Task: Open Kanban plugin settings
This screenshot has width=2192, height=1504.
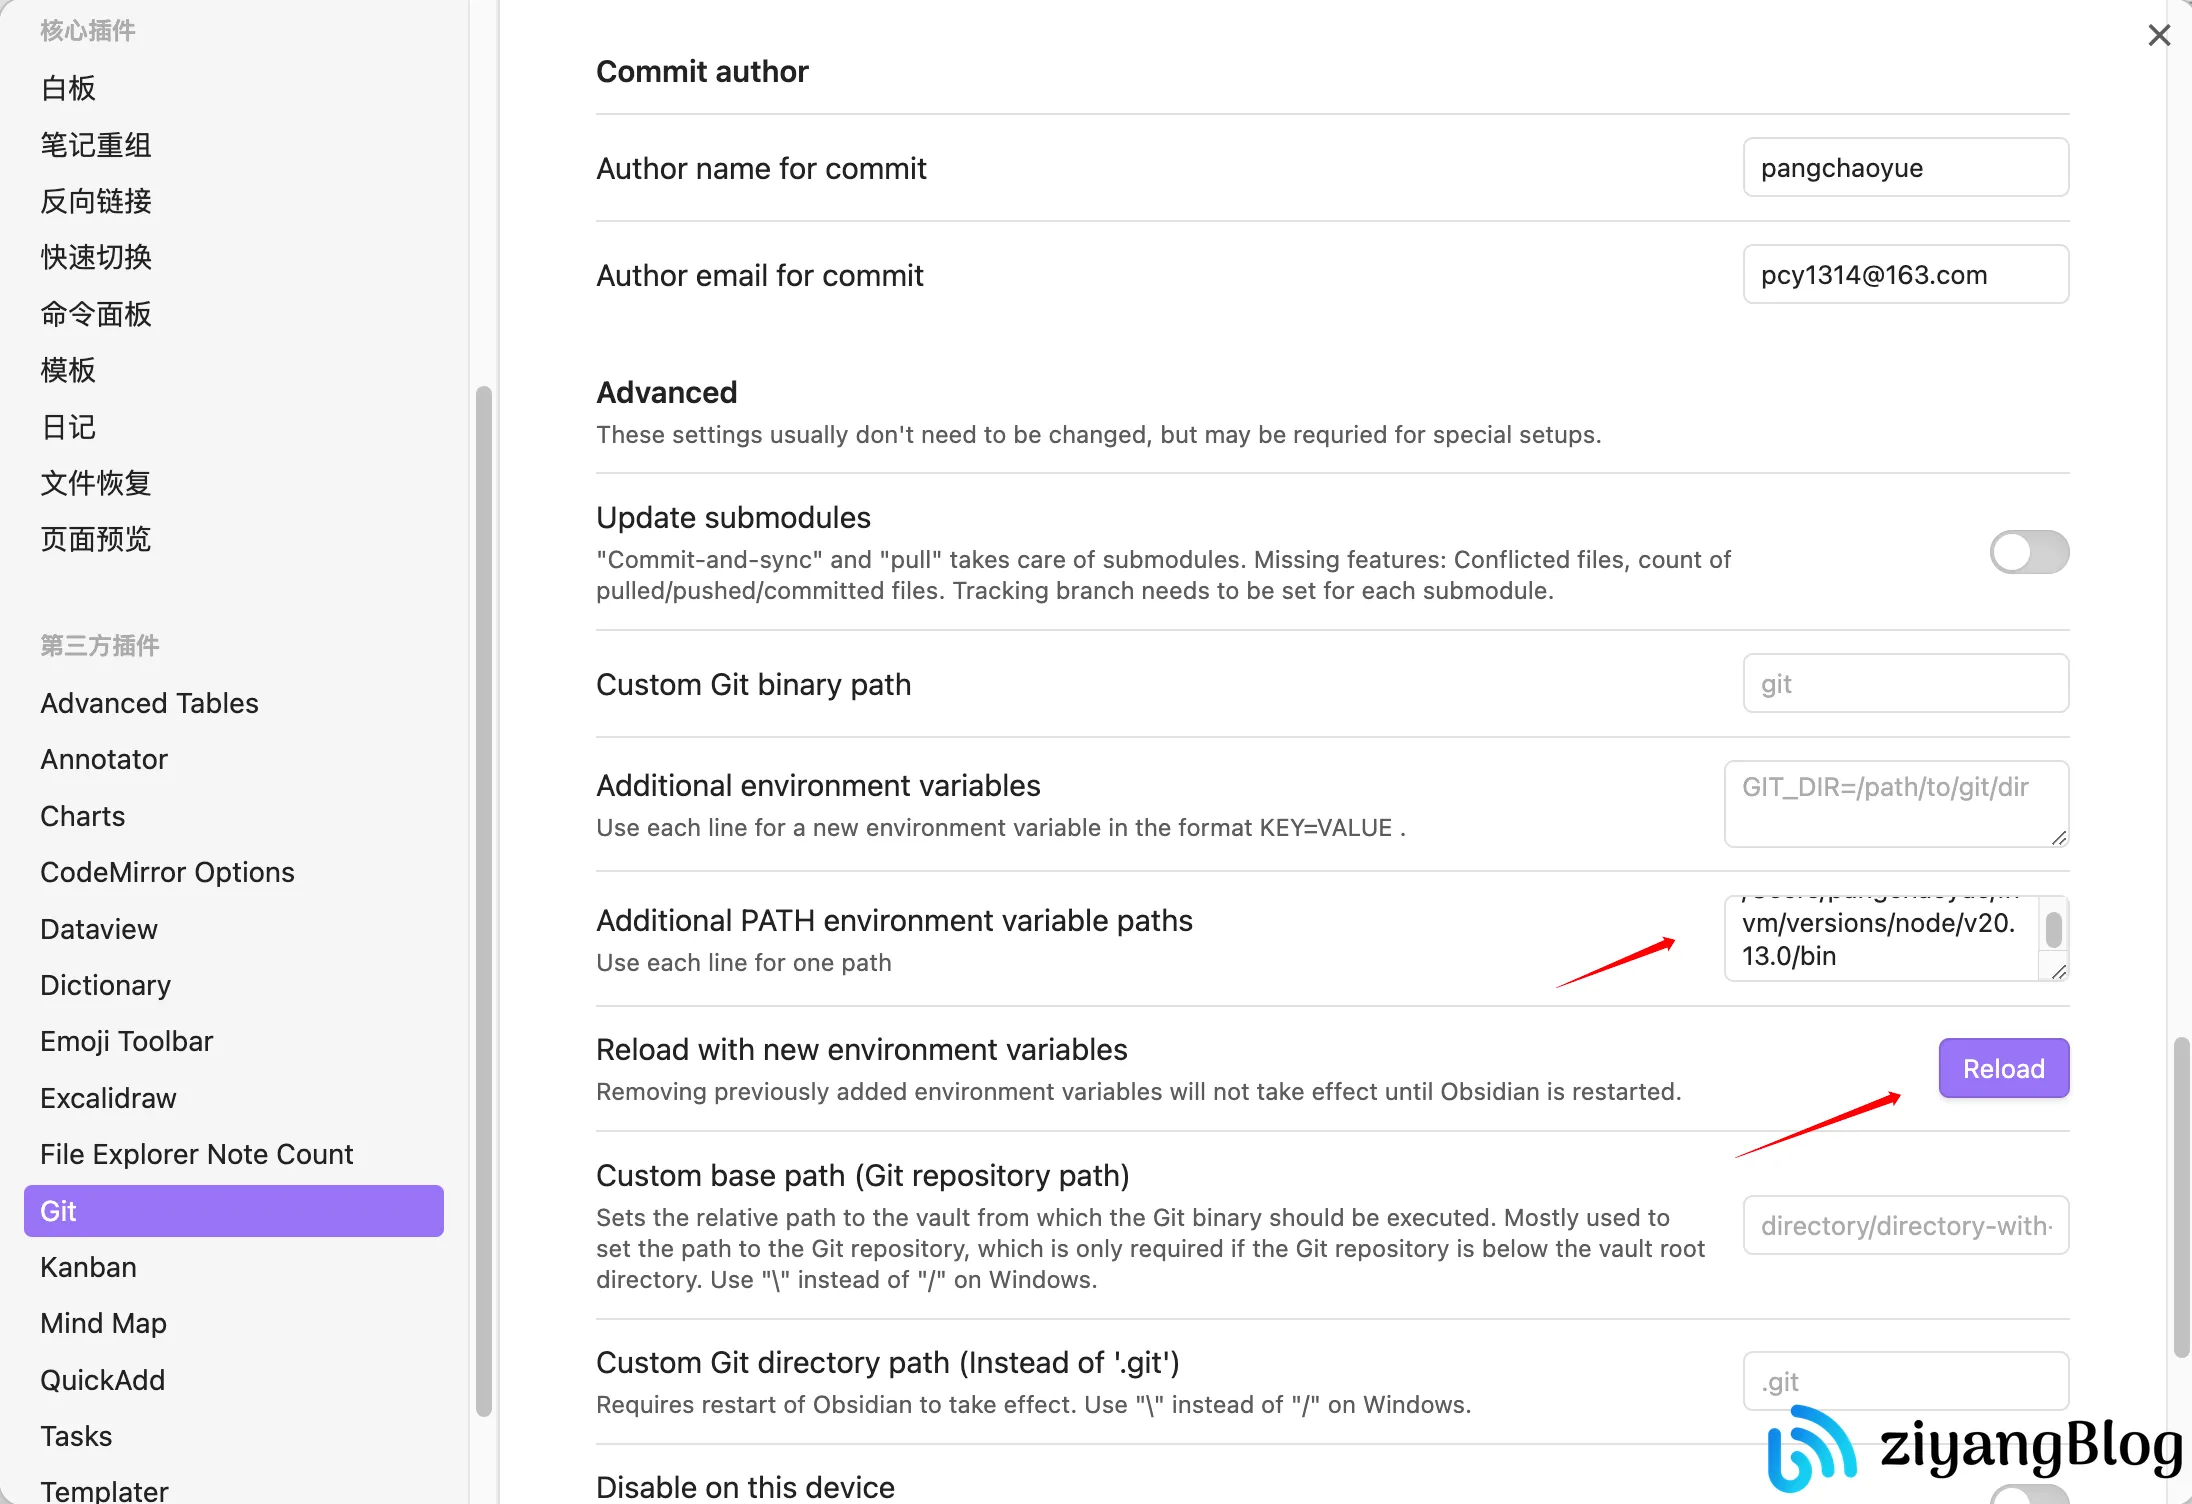Action: click(88, 1267)
